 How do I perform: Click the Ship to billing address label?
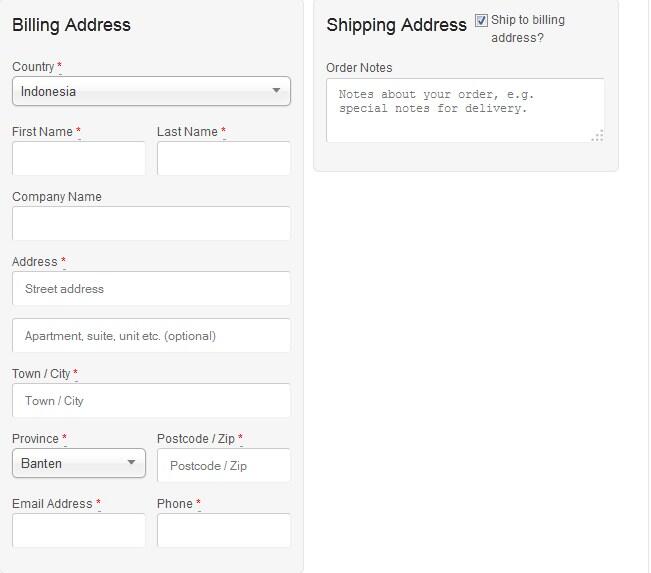[527, 29]
